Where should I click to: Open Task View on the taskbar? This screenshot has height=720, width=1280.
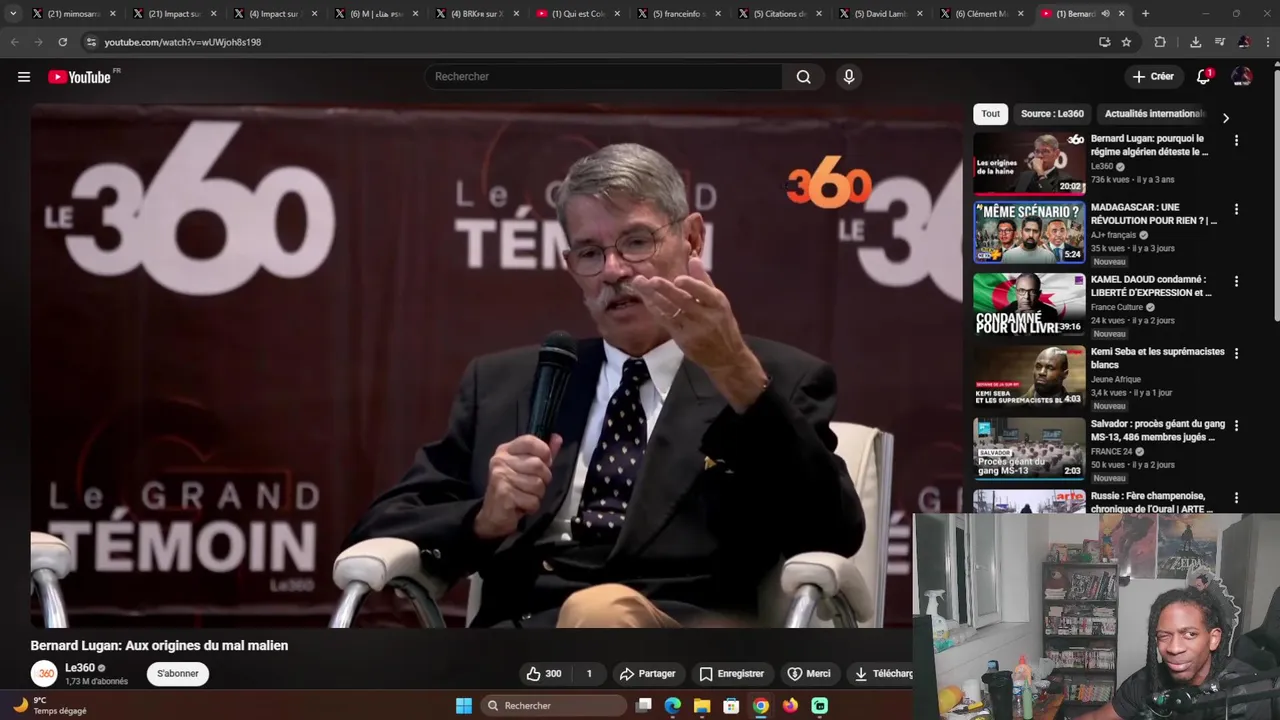[644, 706]
